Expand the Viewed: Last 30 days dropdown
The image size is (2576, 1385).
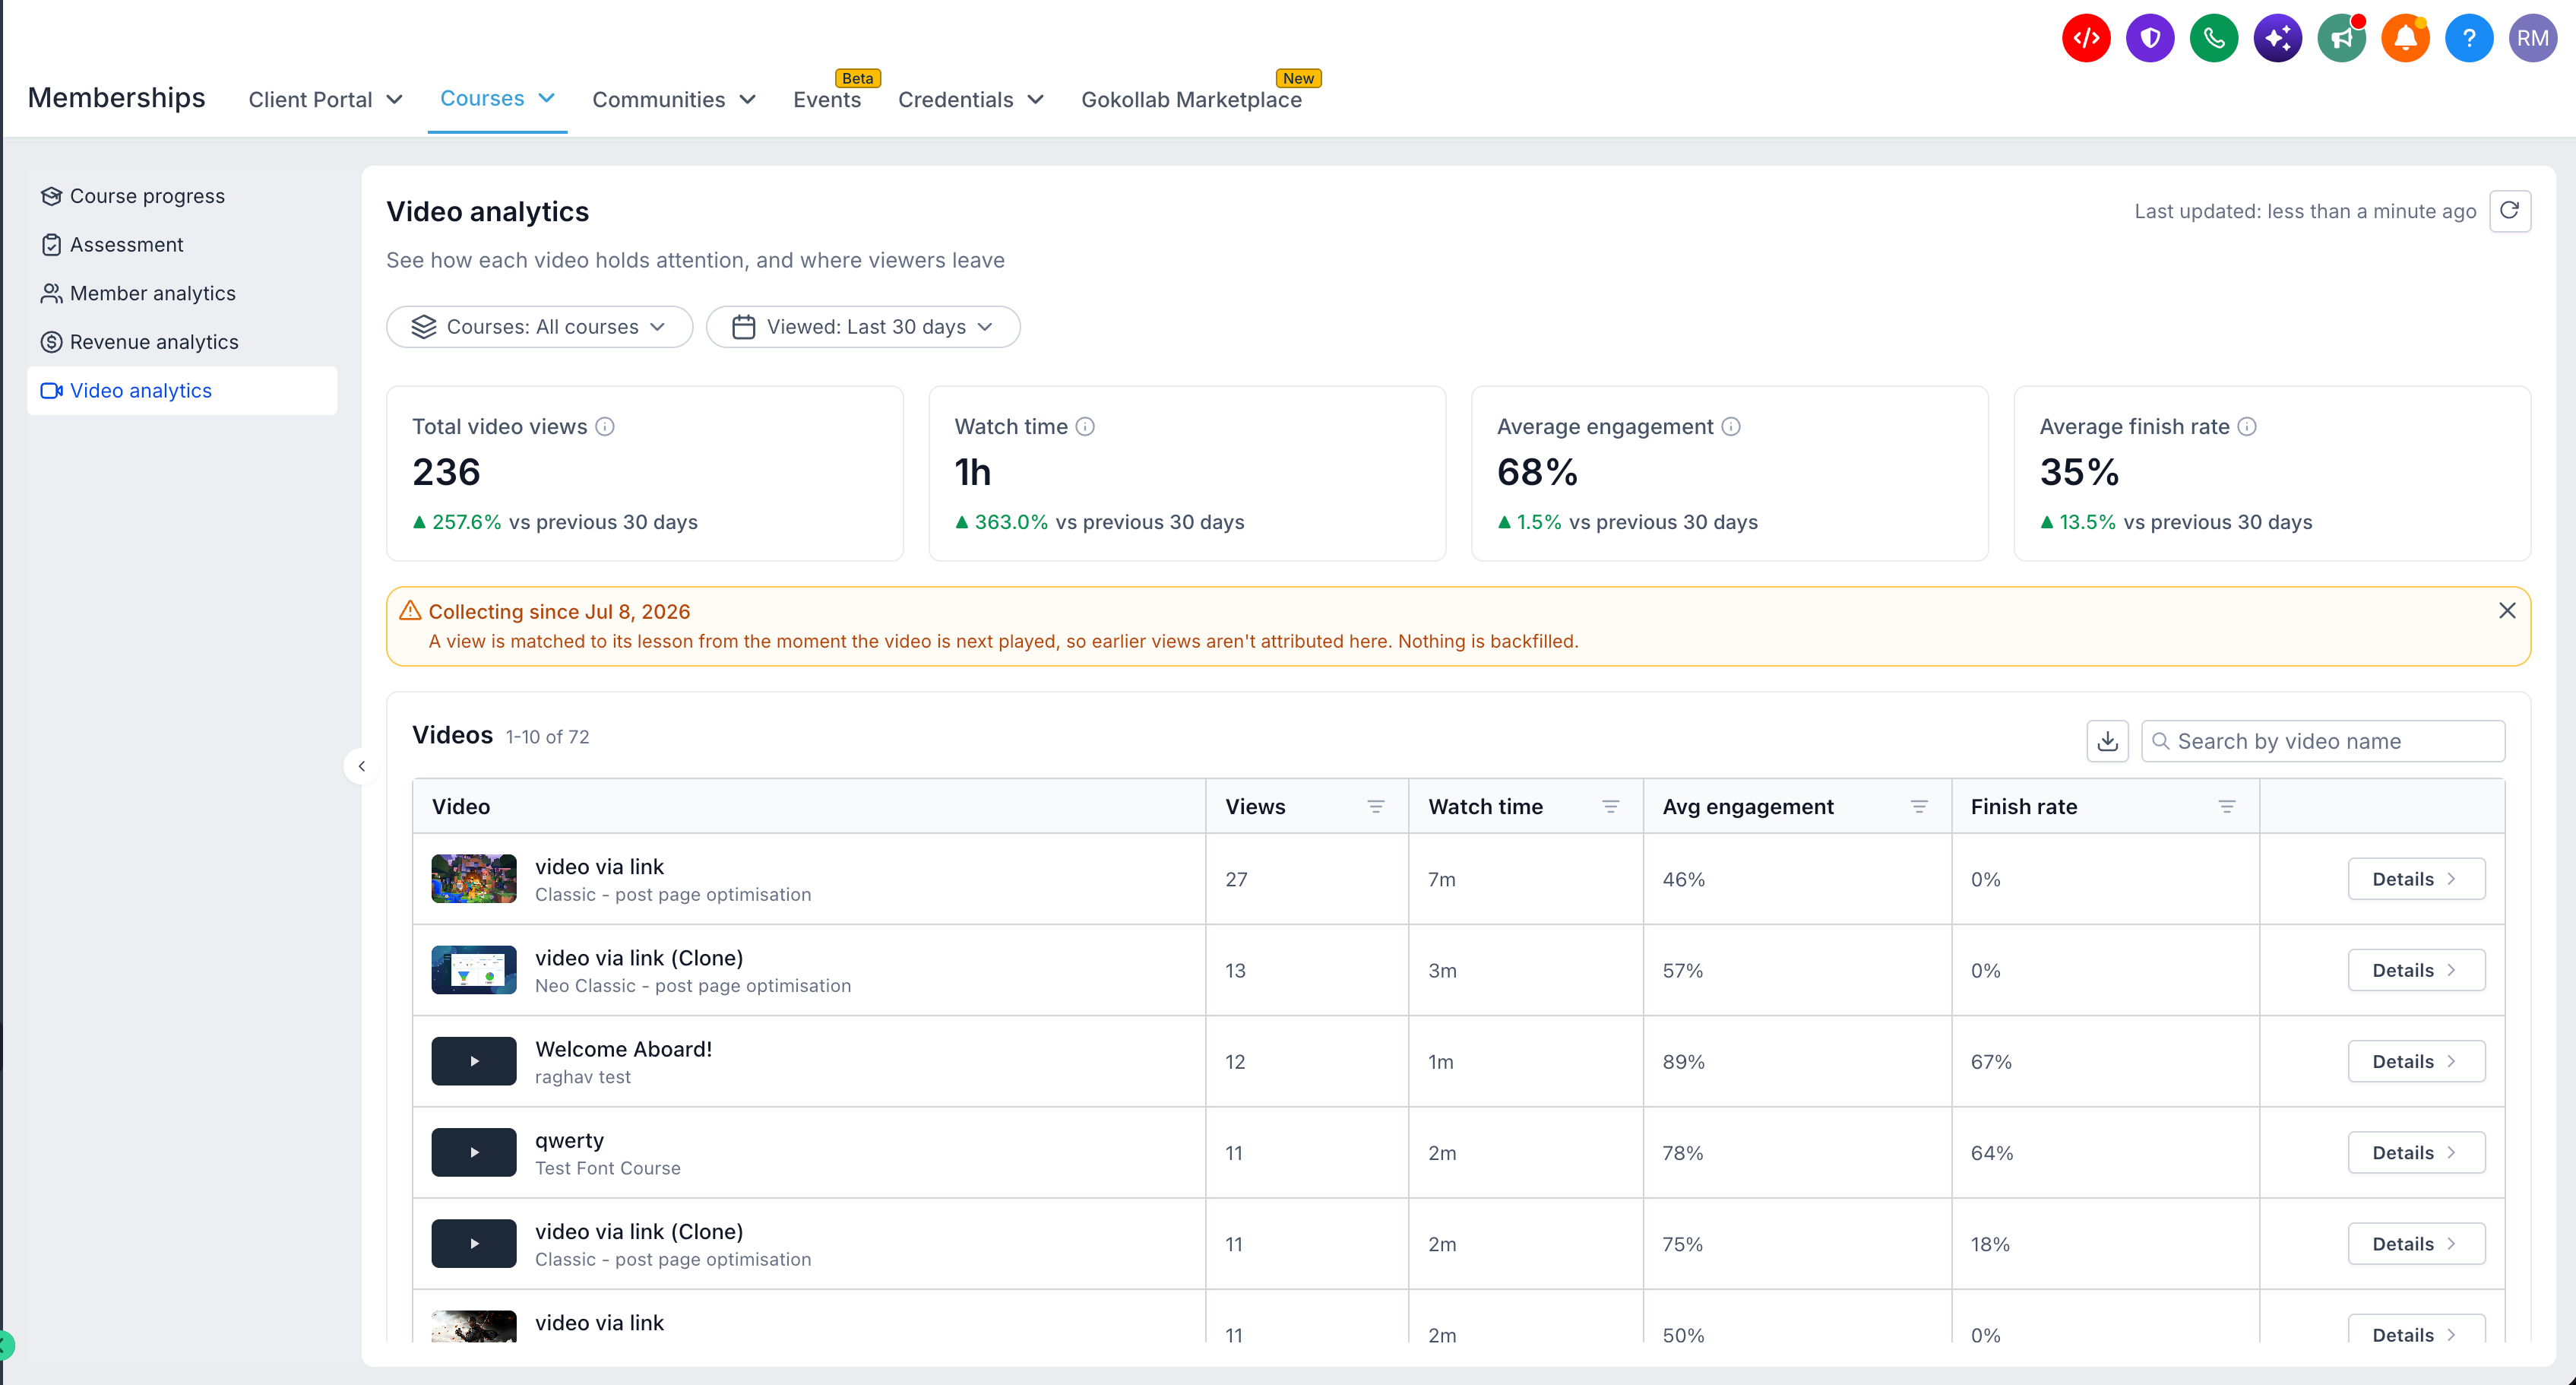(863, 327)
